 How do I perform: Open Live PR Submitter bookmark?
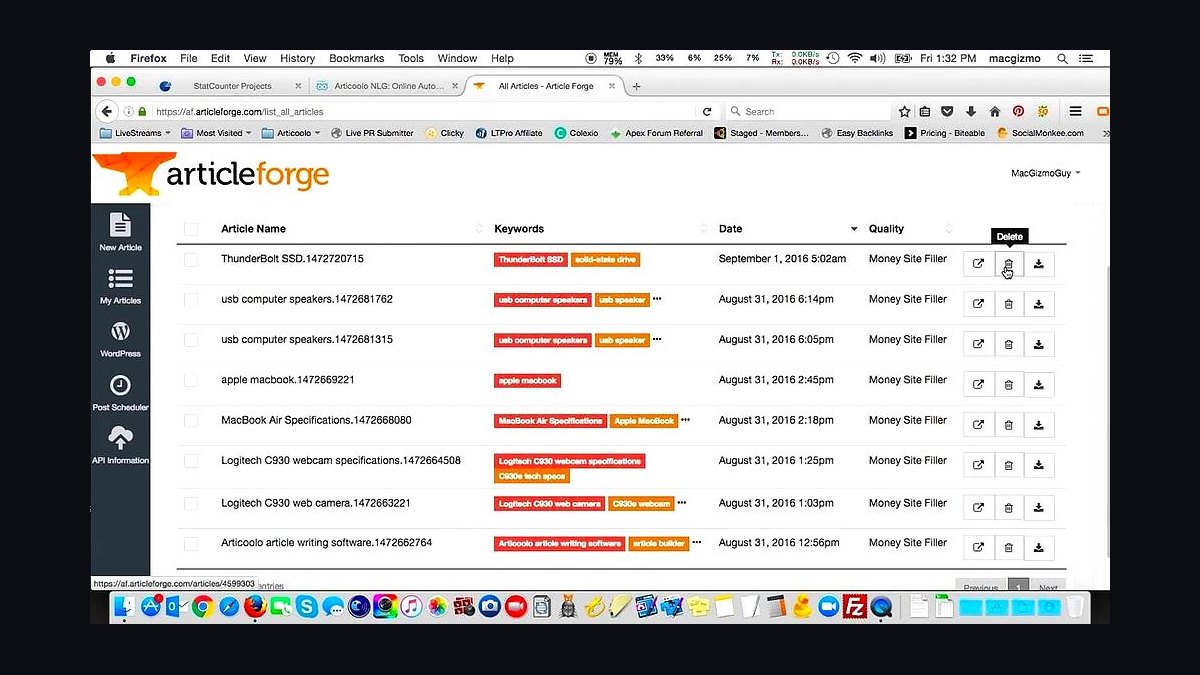pos(372,133)
